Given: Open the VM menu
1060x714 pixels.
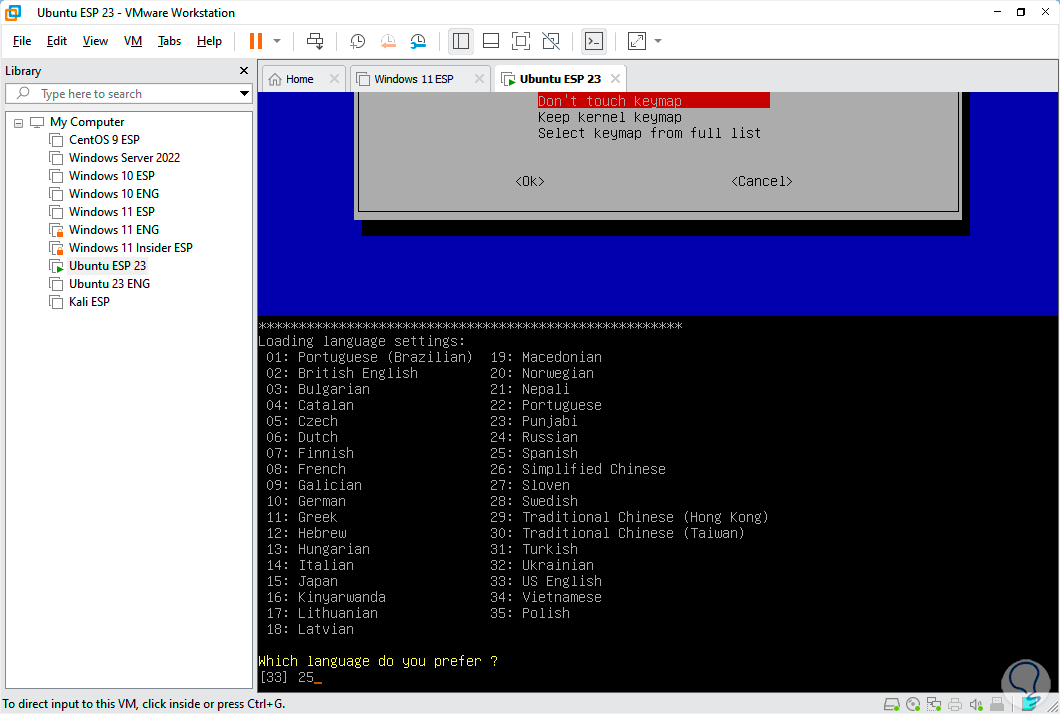Looking at the screenshot, I should click(x=133, y=41).
